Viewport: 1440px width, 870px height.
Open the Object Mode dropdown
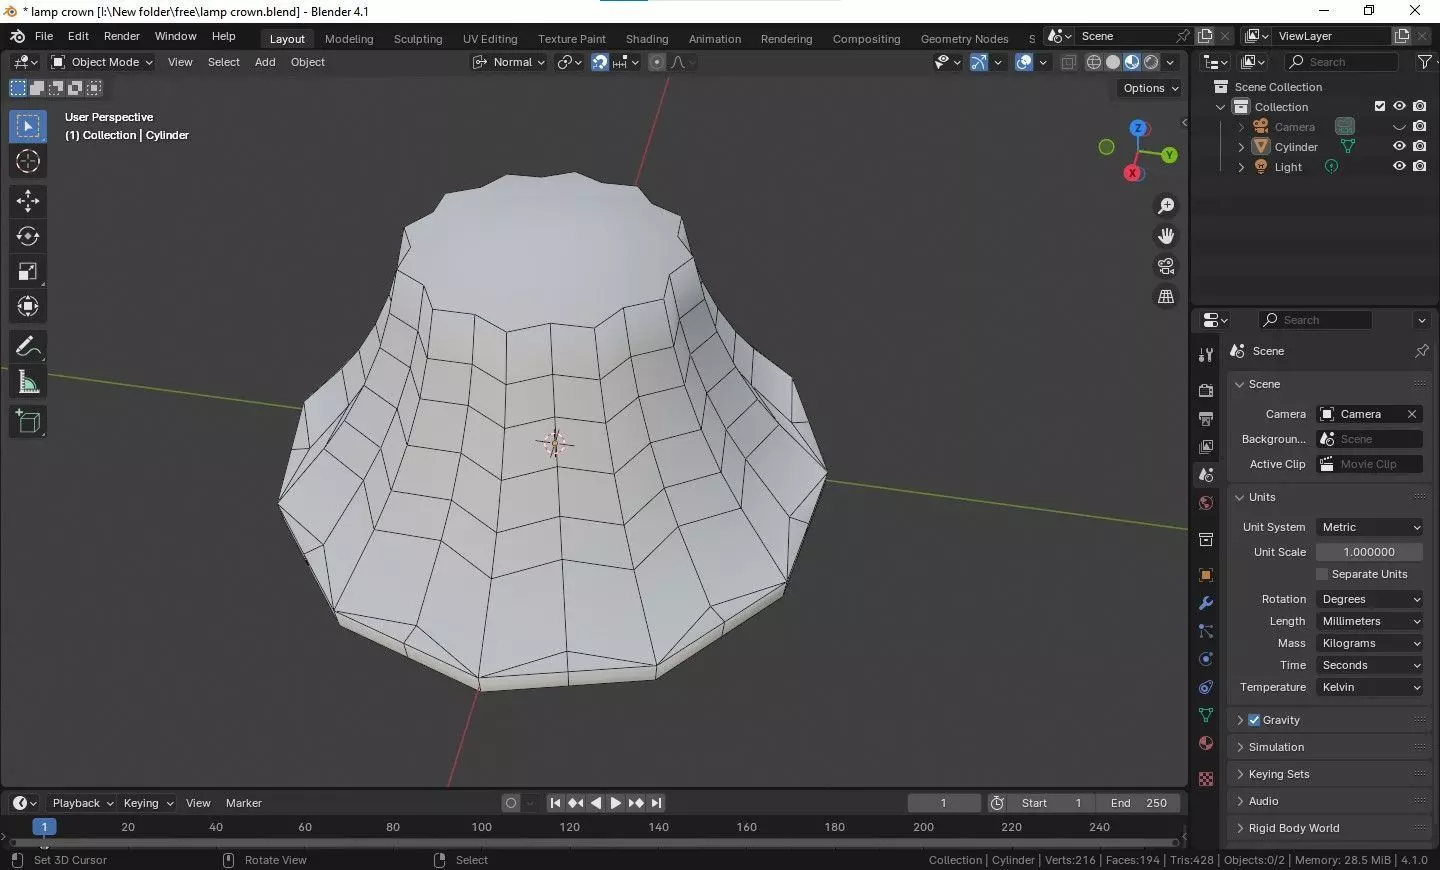(102, 62)
